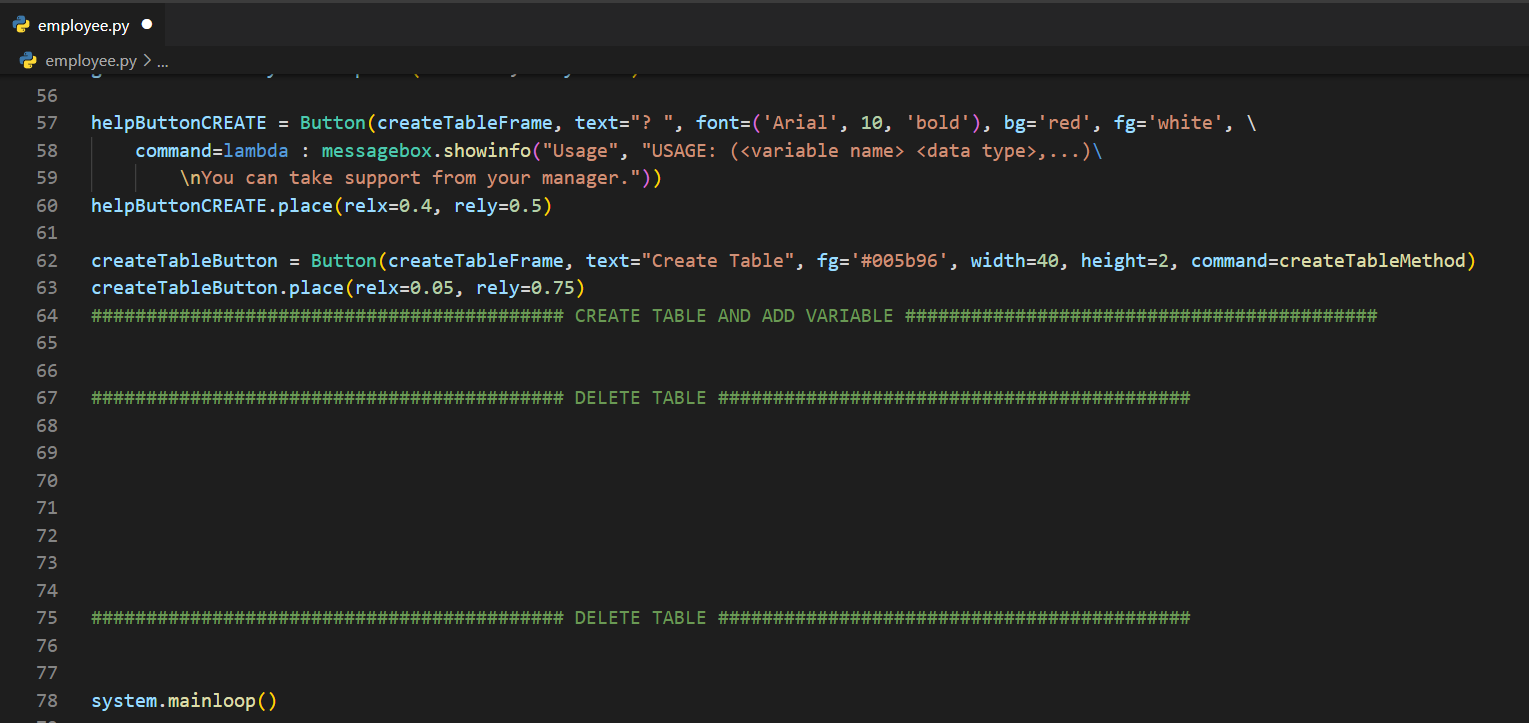Click line number 78 in the gutter
Viewport: 1529px width, 723px height.
[47, 700]
